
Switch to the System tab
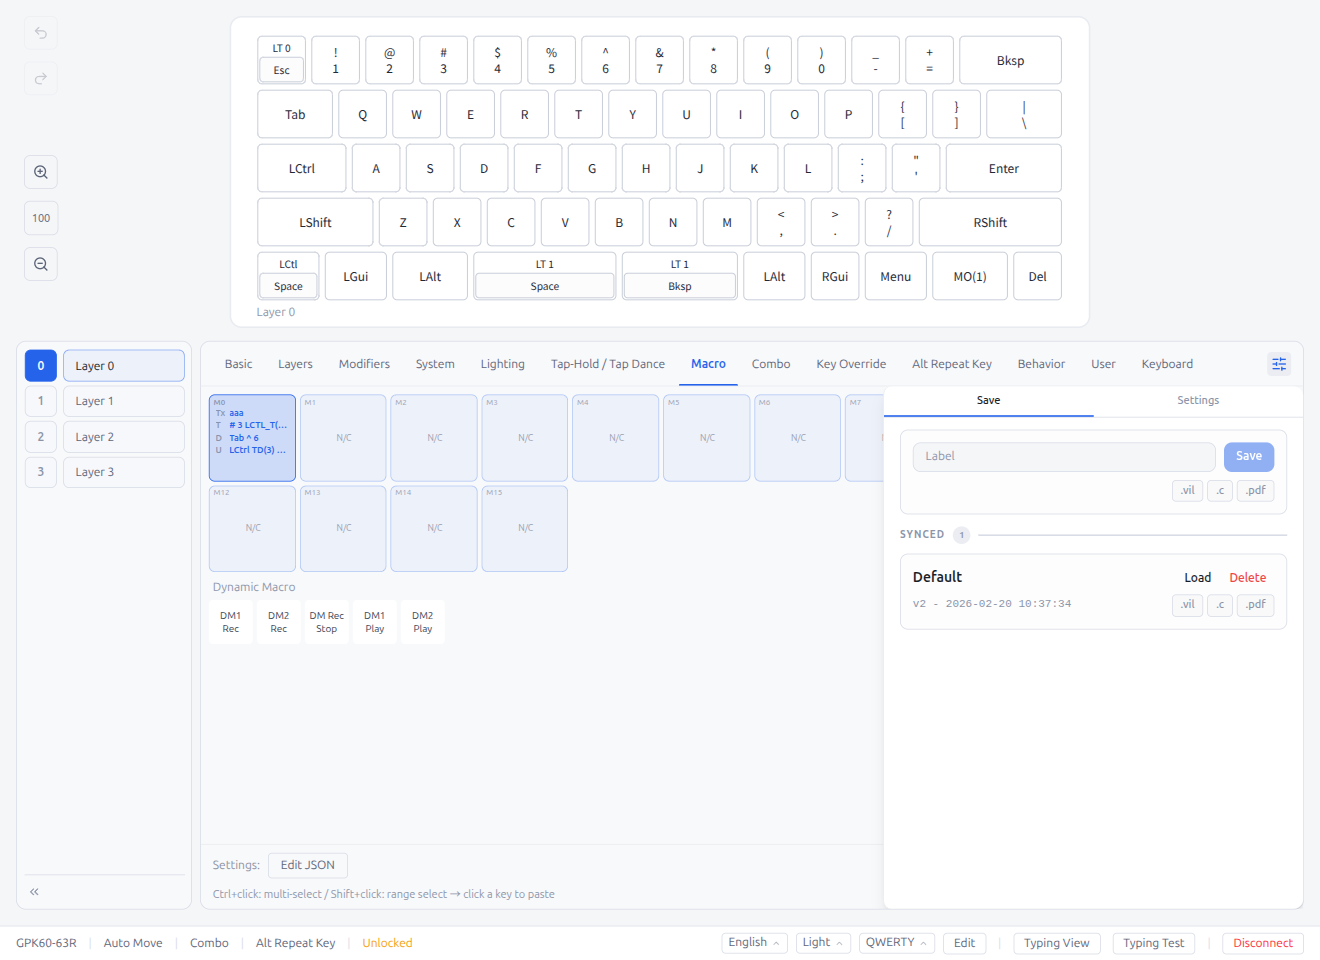tap(435, 364)
